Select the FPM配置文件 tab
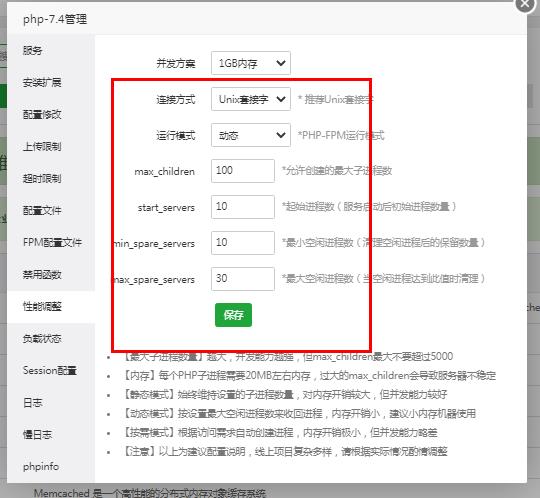Viewport: 540px width, 498px height. pos(52,242)
